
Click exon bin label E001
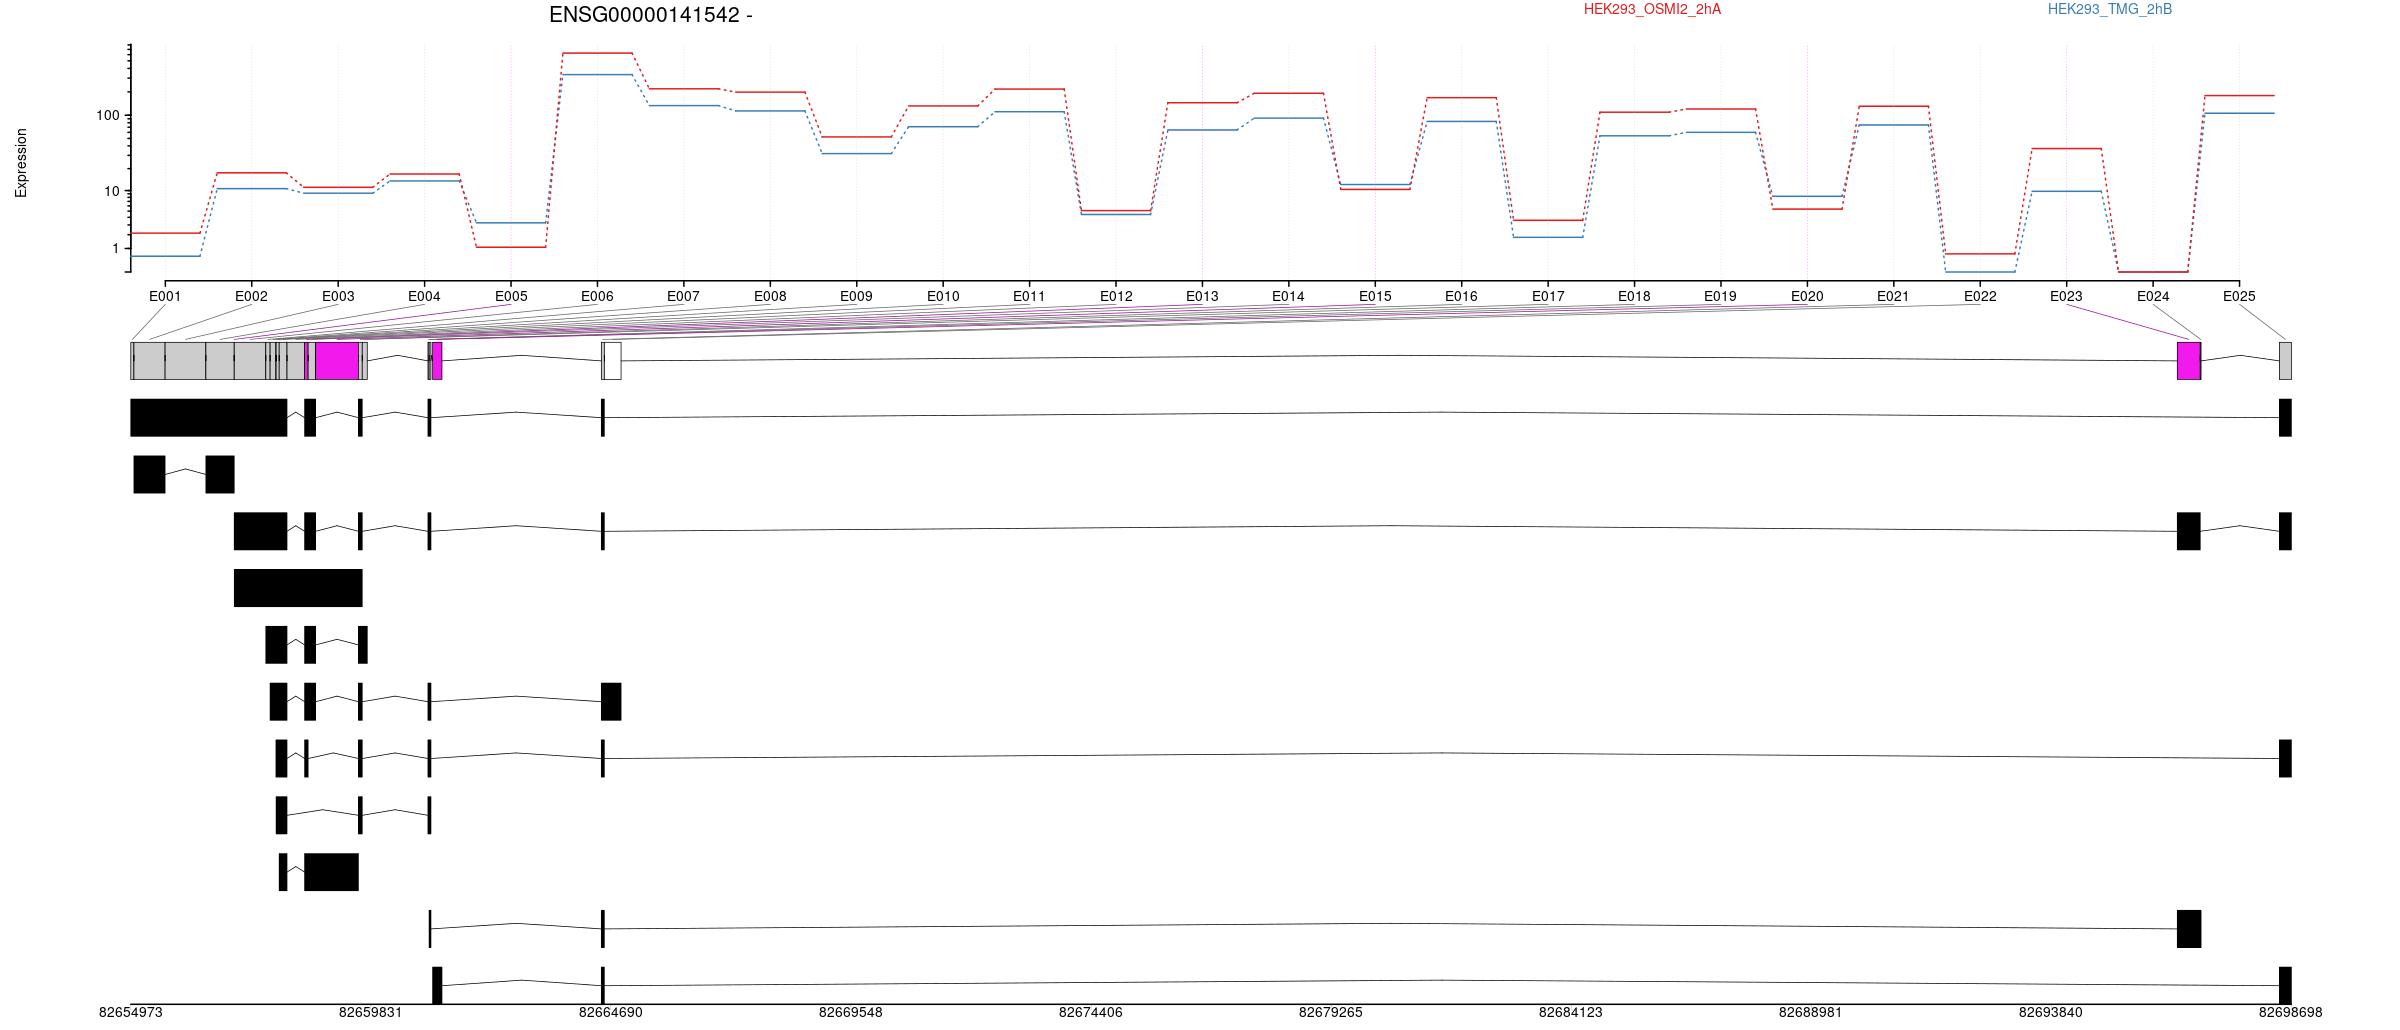165,296
